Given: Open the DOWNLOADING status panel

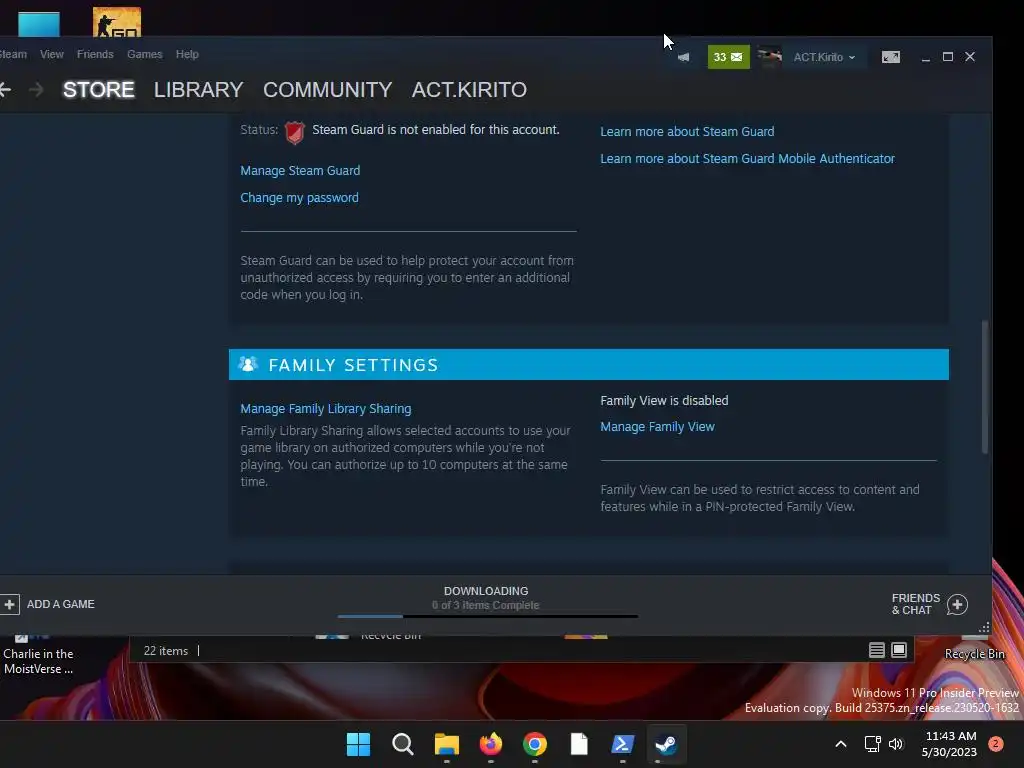Looking at the screenshot, I should 486,598.
